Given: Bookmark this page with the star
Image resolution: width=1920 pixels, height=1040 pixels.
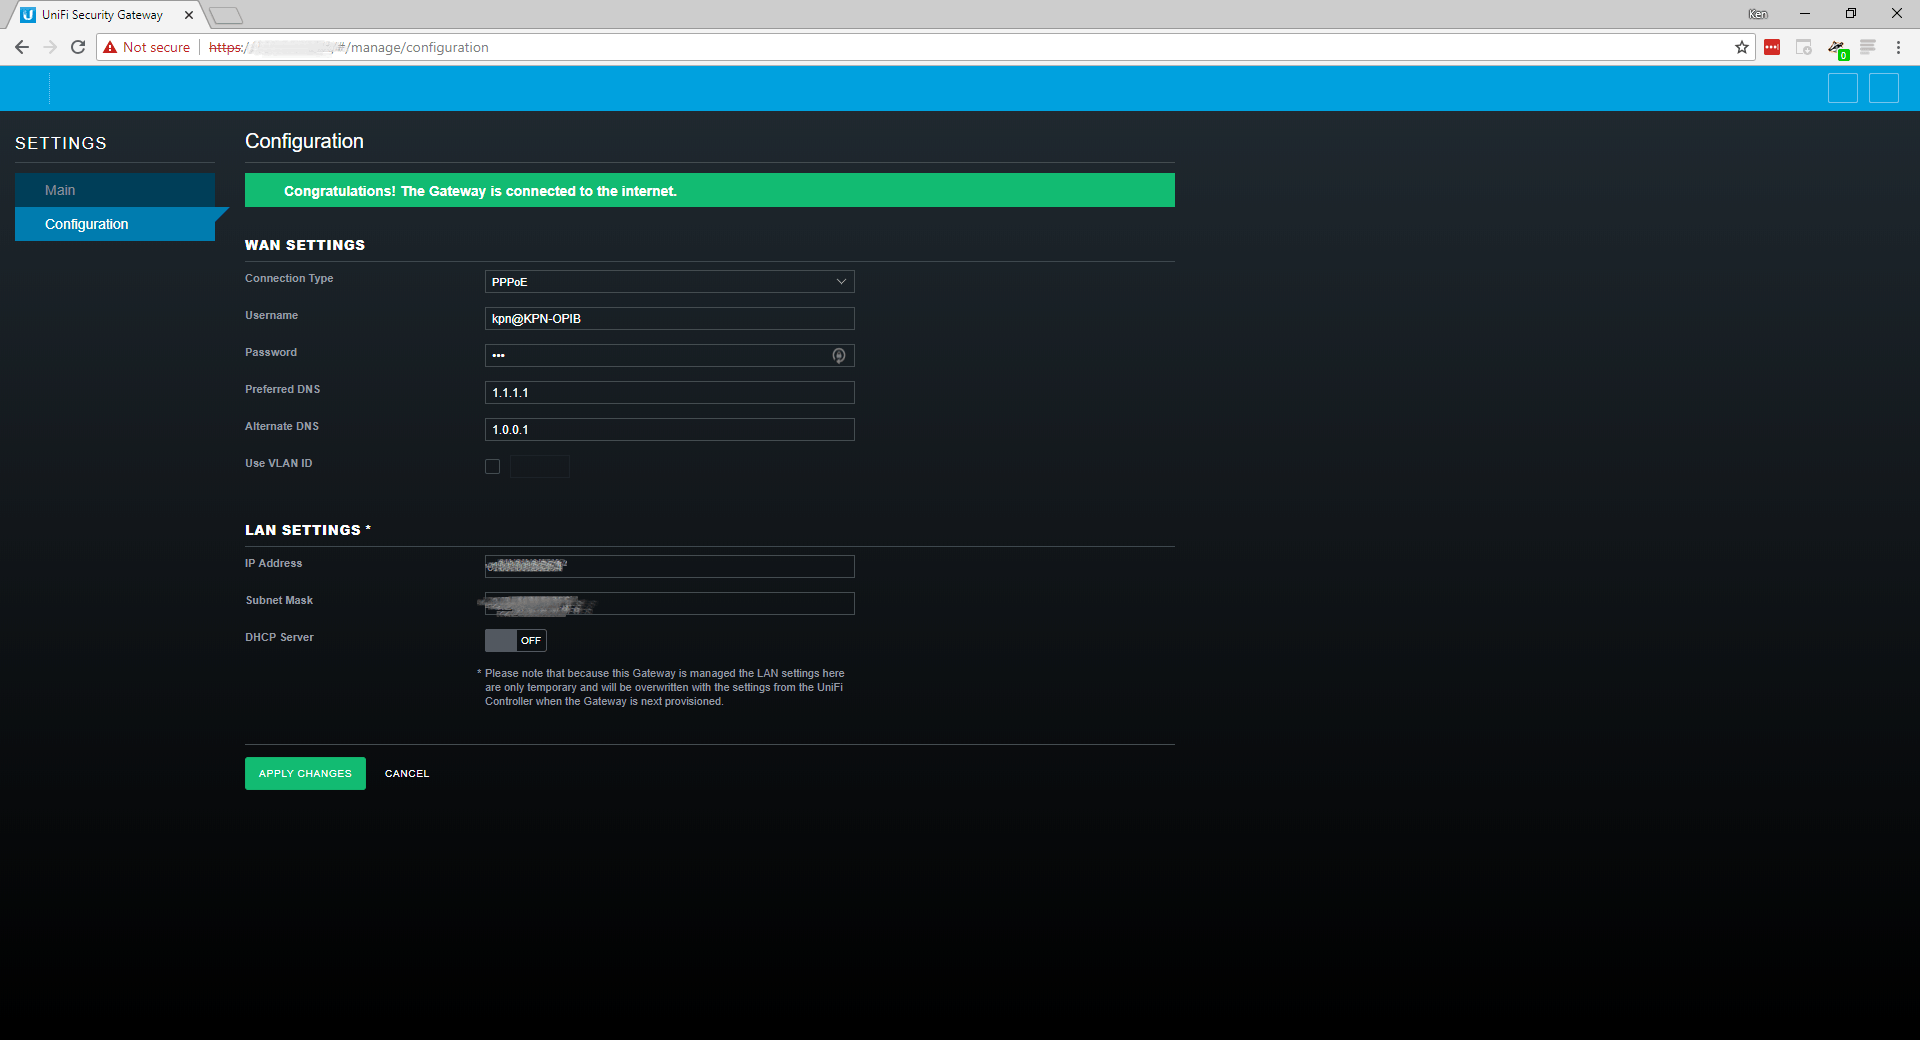Looking at the screenshot, I should coord(1742,47).
